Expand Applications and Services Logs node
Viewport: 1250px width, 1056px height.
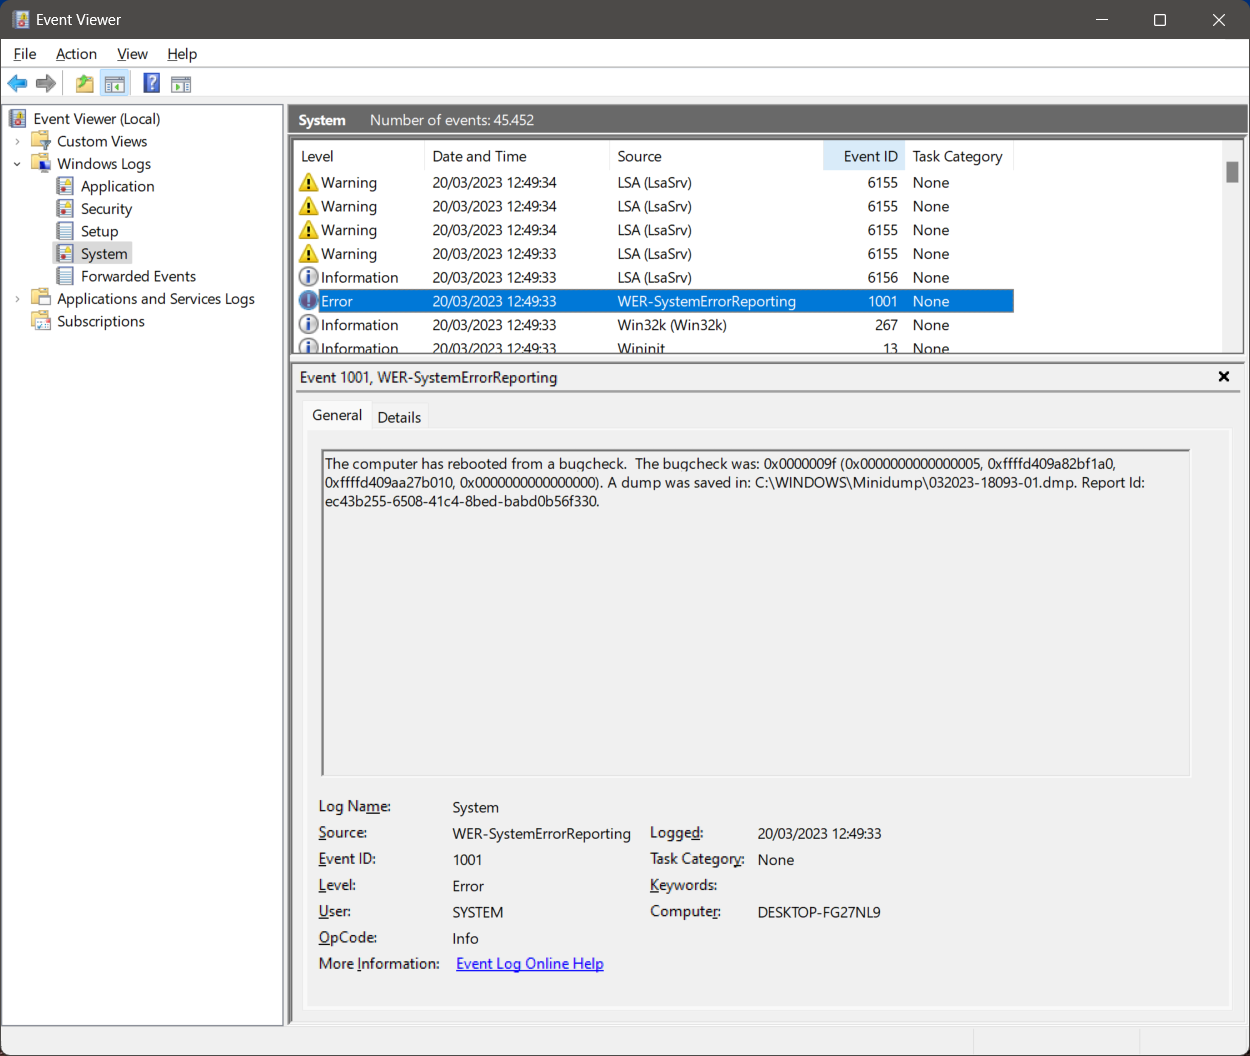tap(17, 299)
